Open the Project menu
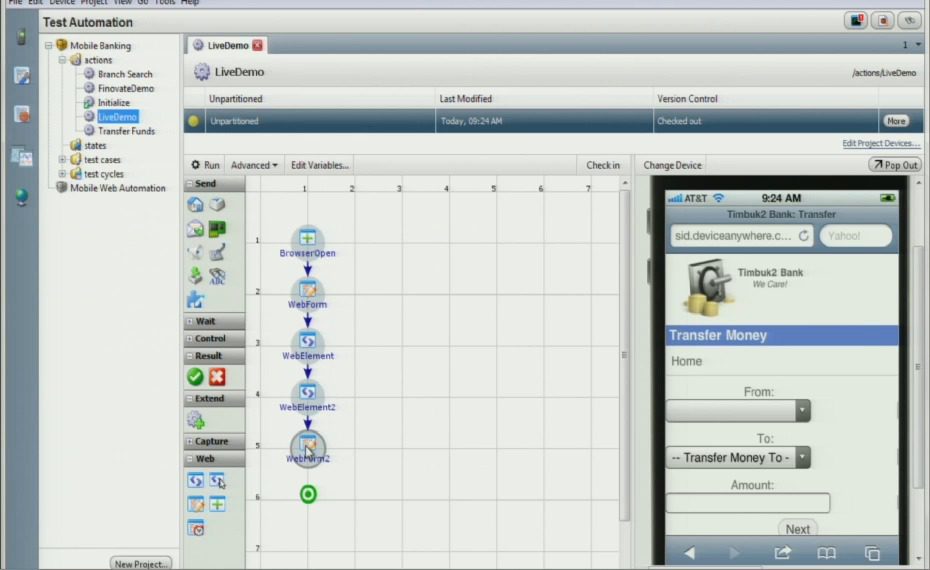The height and width of the screenshot is (570, 930). click(94, 3)
